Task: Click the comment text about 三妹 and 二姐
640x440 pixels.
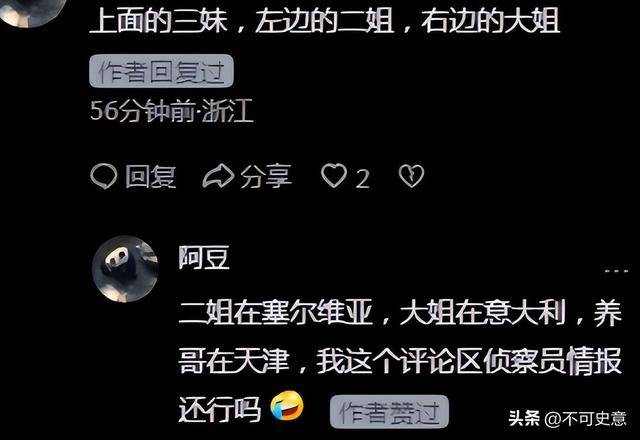Action: tap(324, 21)
